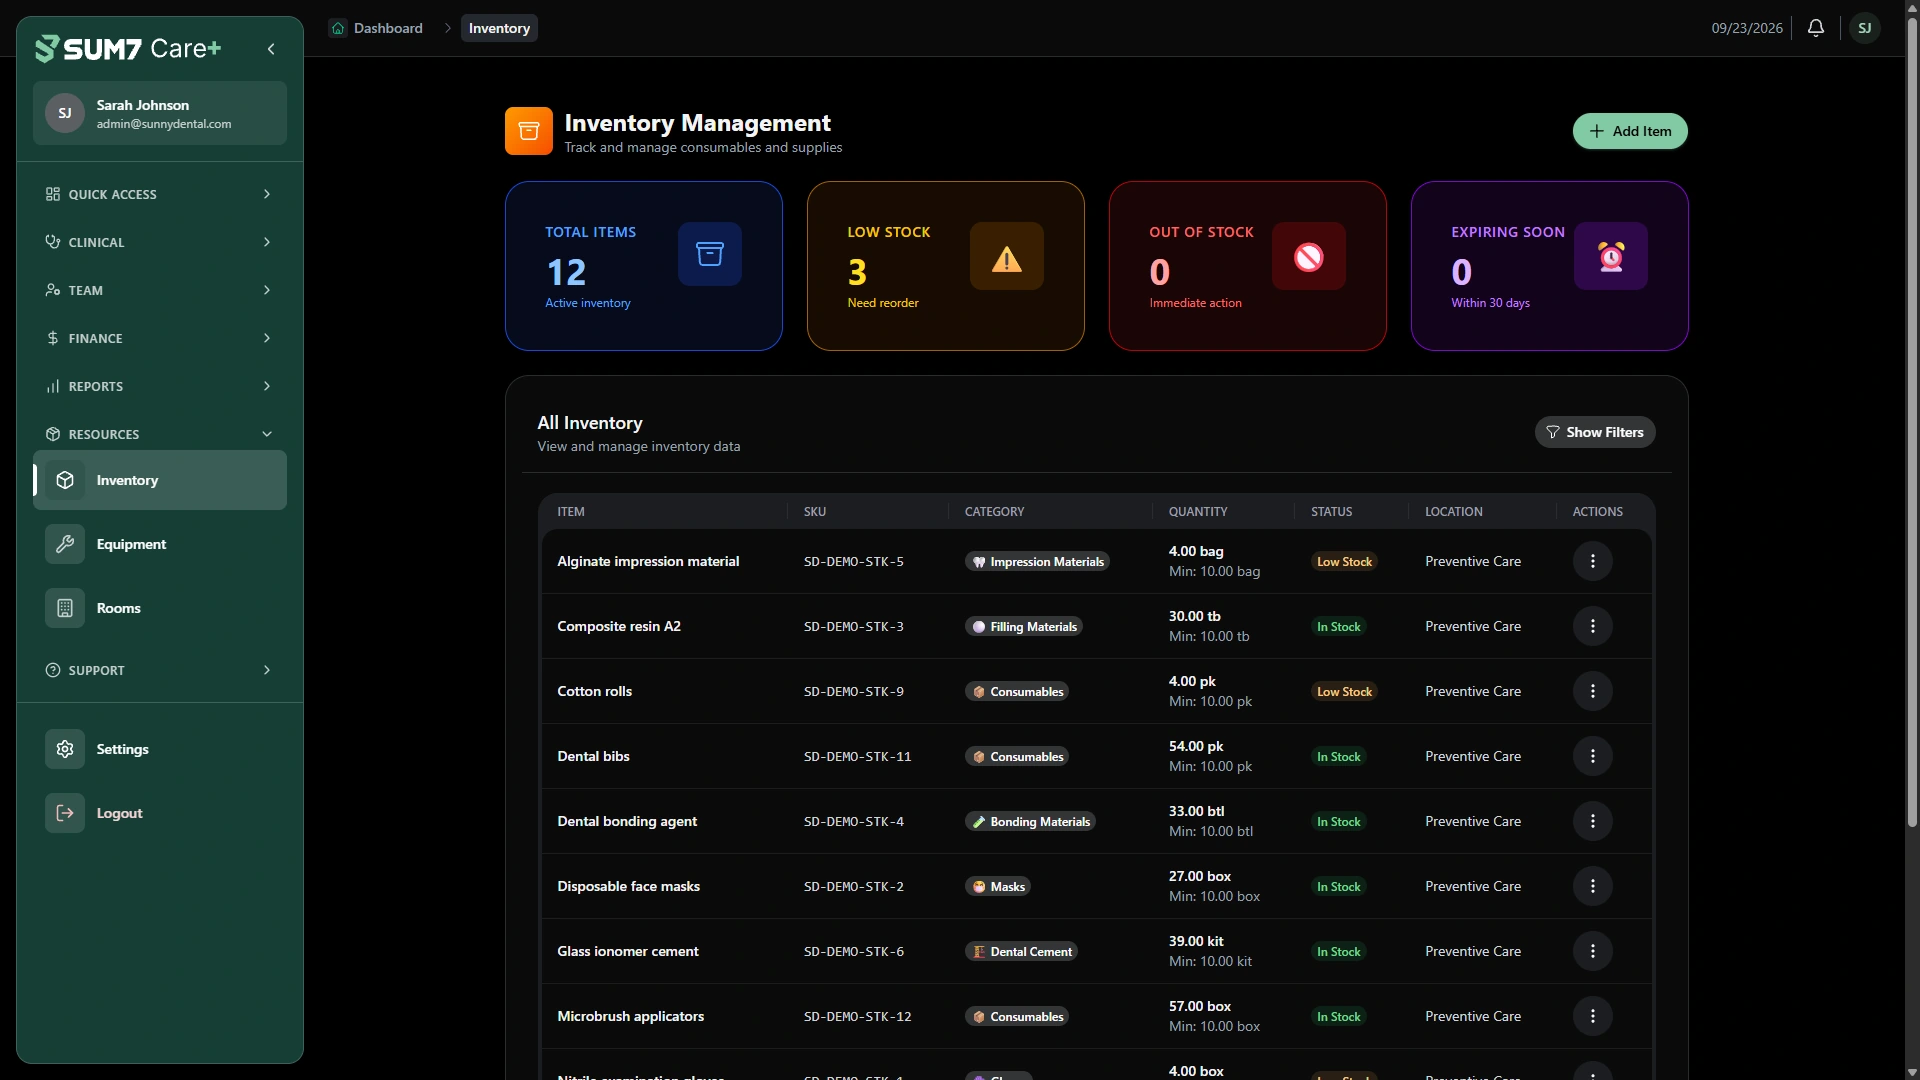Expand the Finance menu section
Screen dimensions: 1920x1080
coord(160,338)
